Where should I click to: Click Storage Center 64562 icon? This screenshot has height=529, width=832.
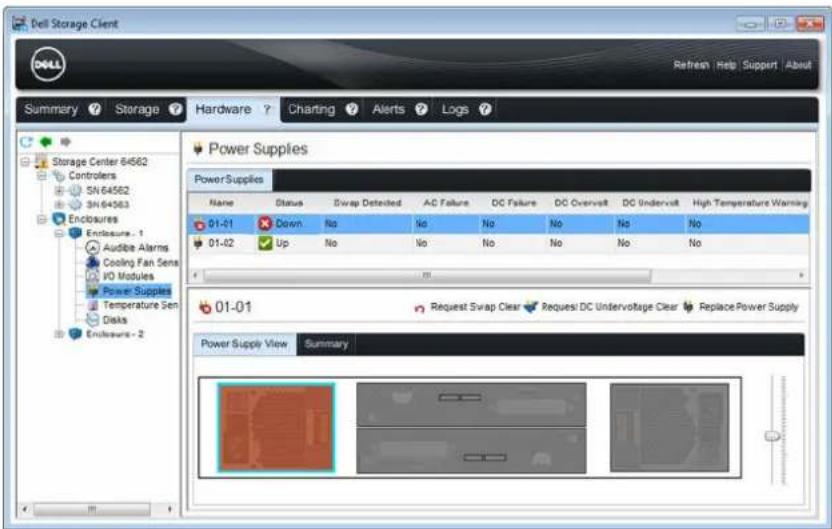pos(41,161)
